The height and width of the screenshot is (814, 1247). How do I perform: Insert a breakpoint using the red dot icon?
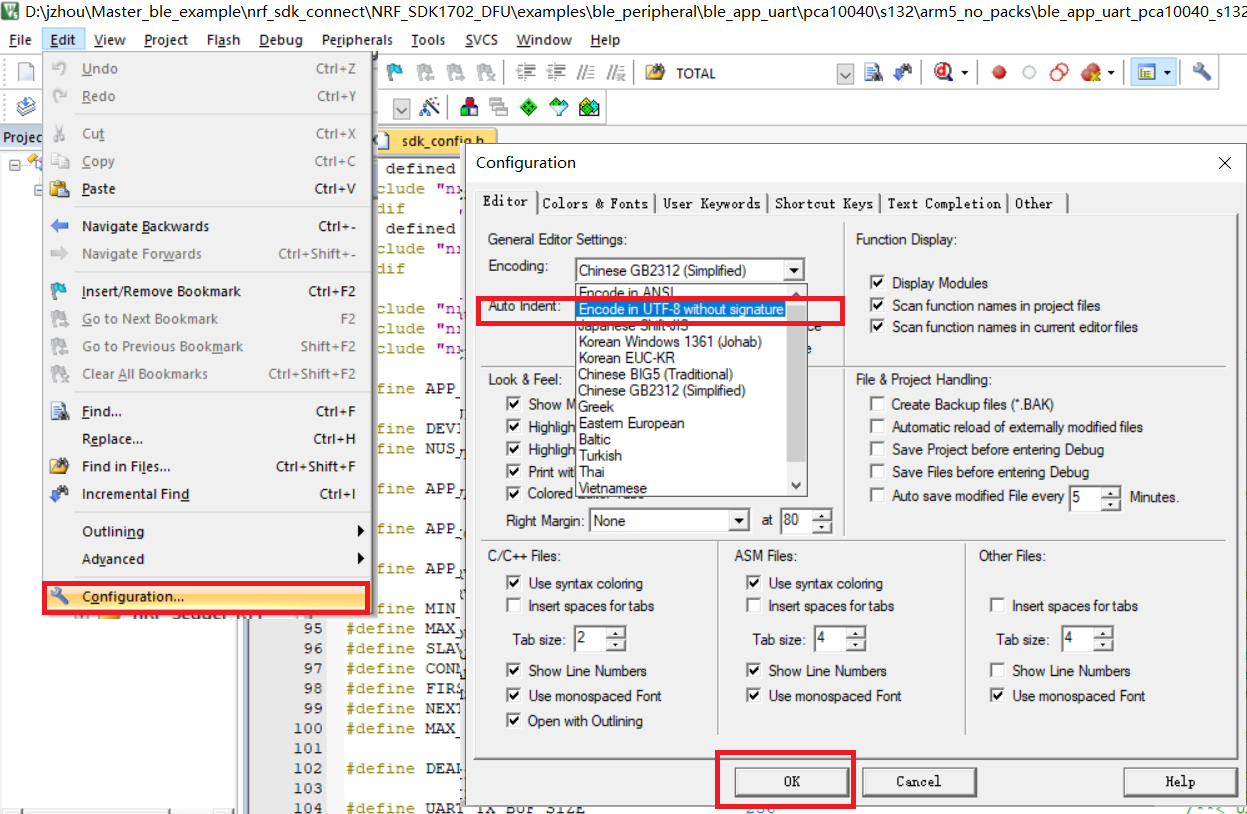(x=999, y=72)
